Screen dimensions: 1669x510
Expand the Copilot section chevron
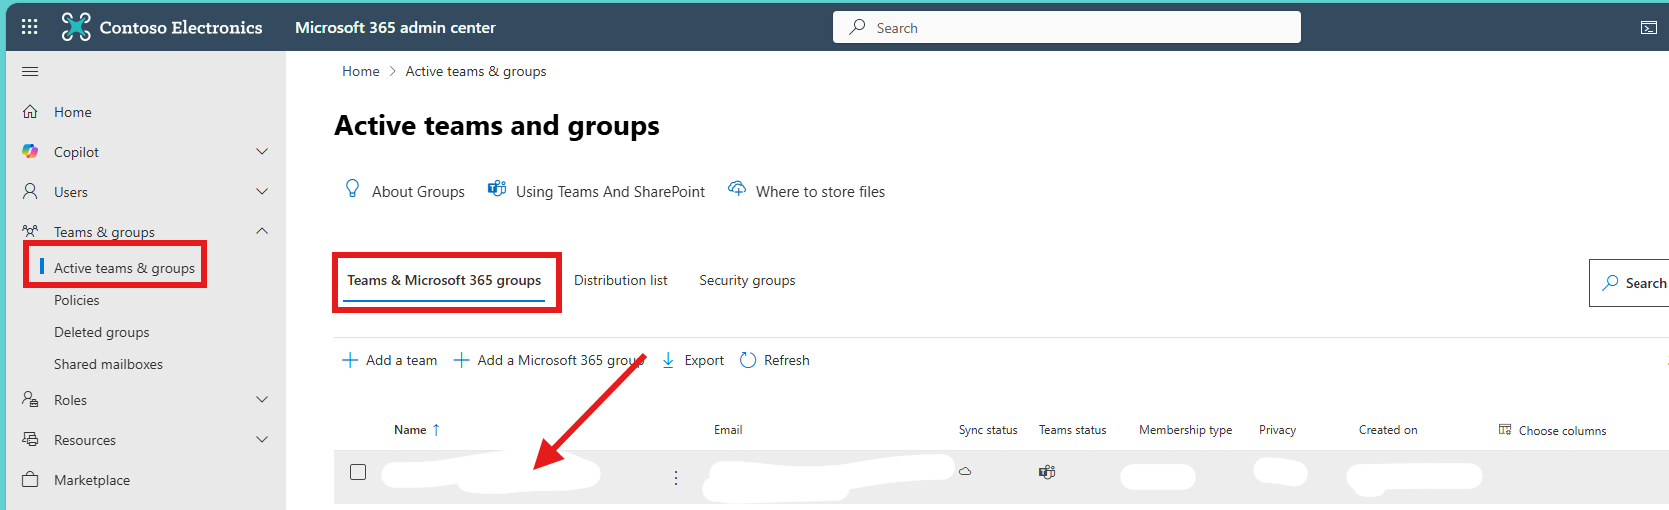pyautogui.click(x=262, y=151)
